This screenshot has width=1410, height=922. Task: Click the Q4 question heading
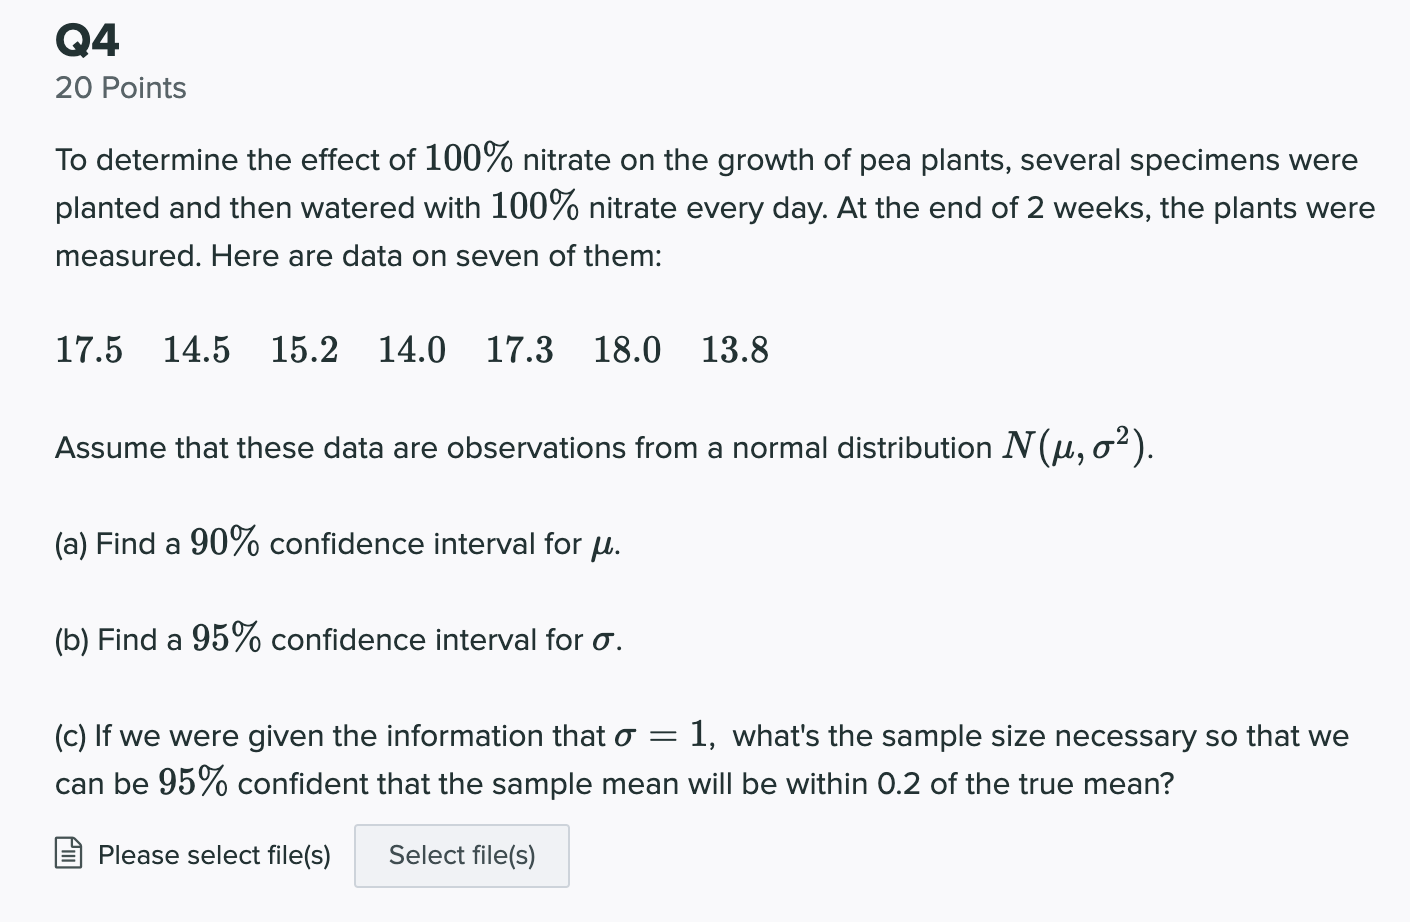coord(88,41)
